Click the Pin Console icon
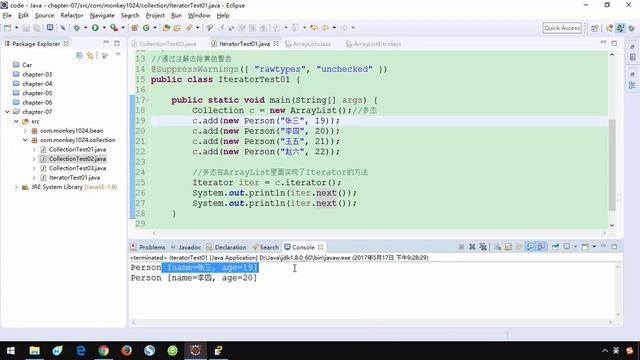640x360 pixels. pos(556,247)
